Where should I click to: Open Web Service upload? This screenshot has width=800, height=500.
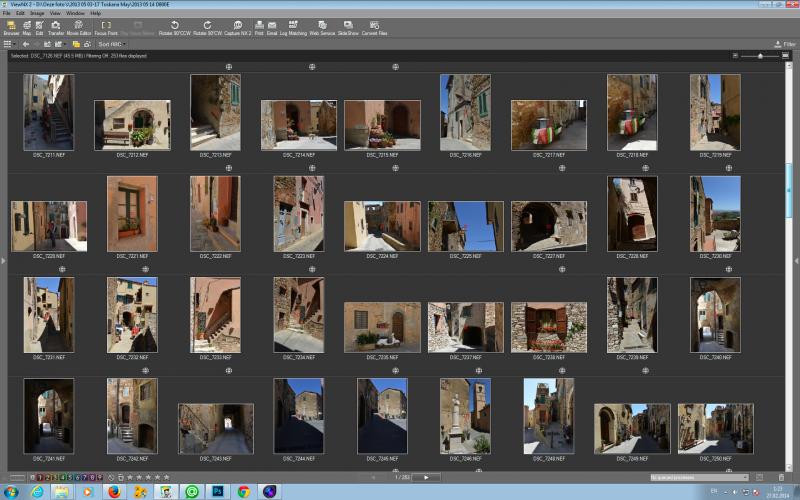click(322, 28)
